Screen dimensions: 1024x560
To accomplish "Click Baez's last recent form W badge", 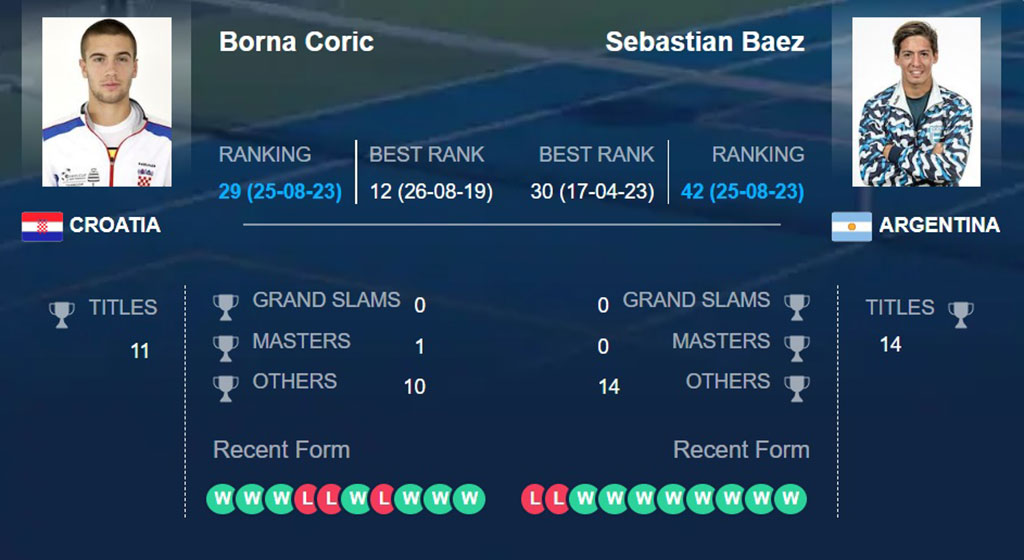I will click(x=790, y=499).
